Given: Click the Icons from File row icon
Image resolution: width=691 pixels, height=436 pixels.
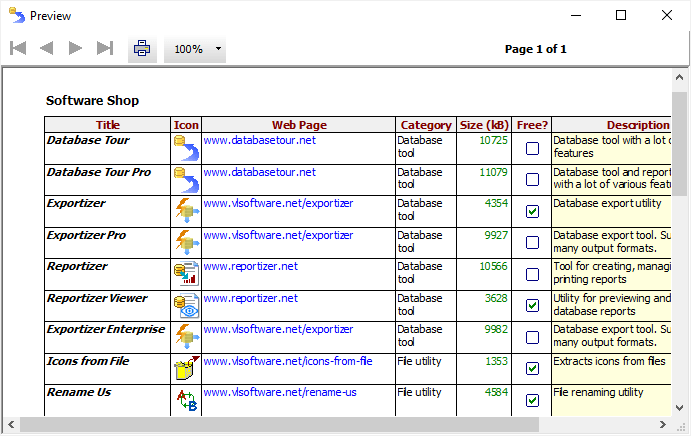Looking at the screenshot, I should coord(186,369).
